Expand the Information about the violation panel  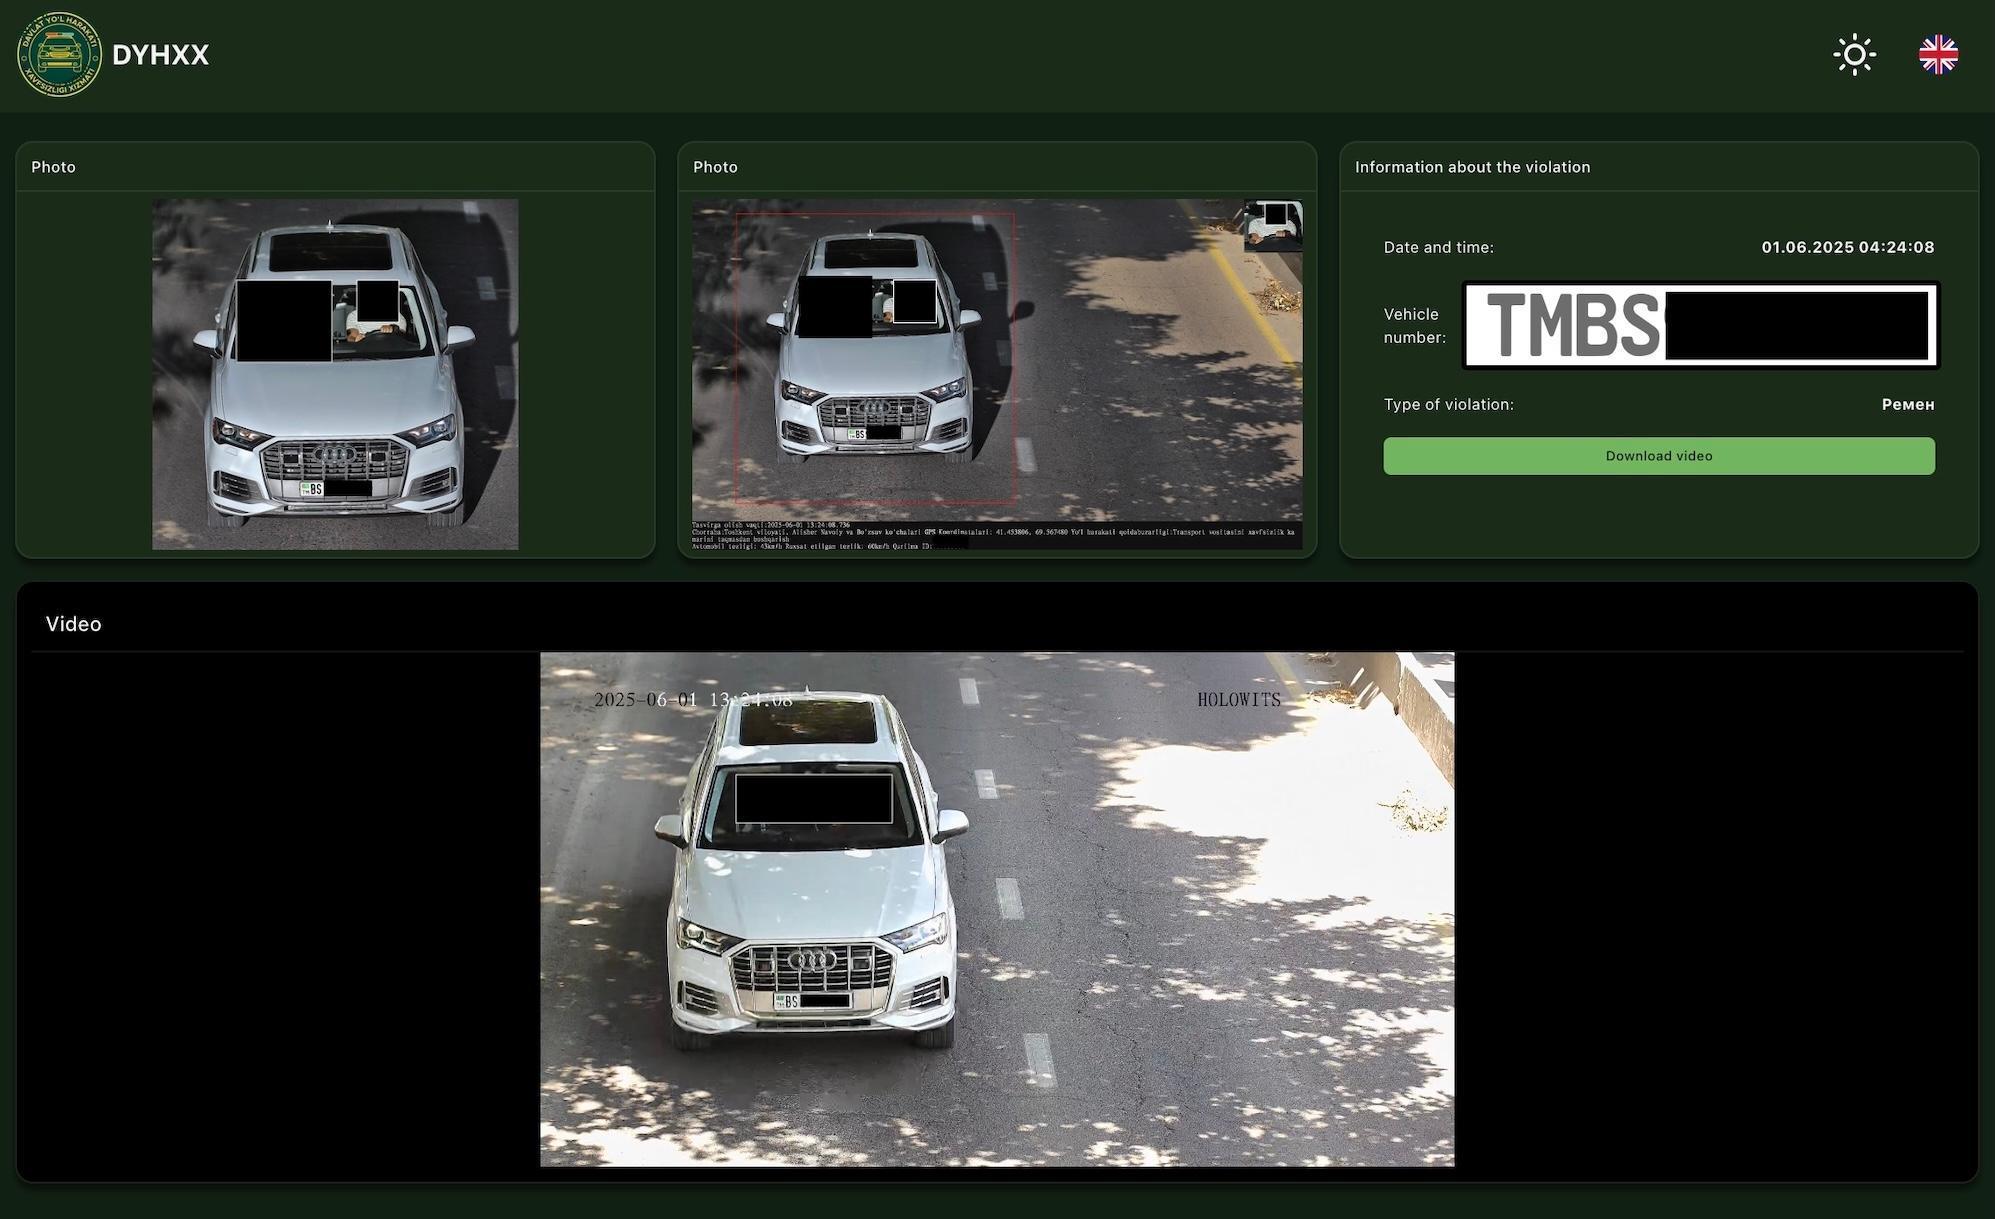pos(1472,167)
